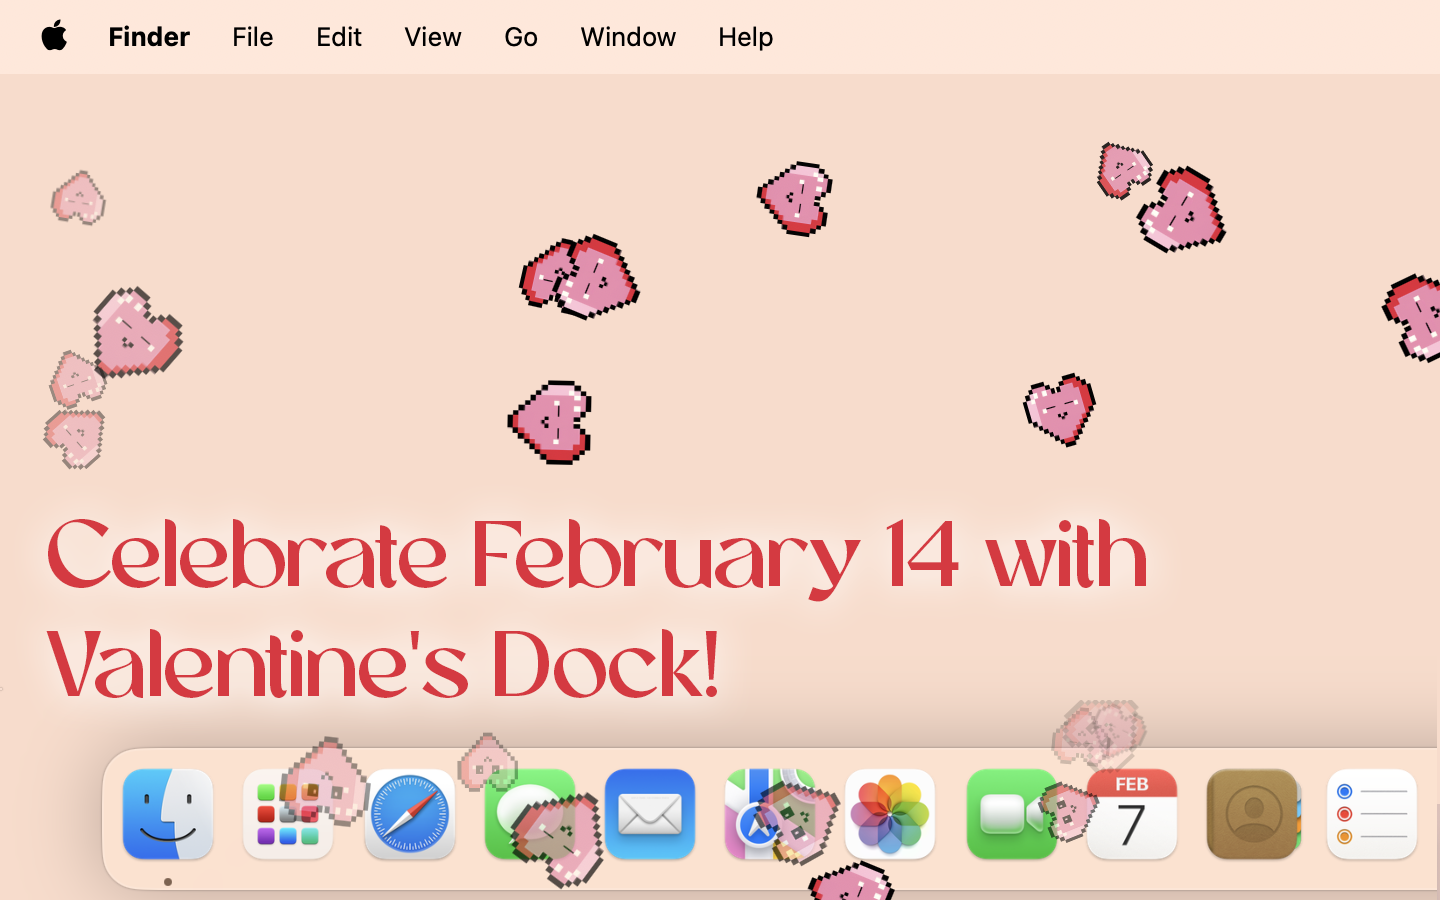
Task: Open the Apple menu
Action: tap(55, 37)
